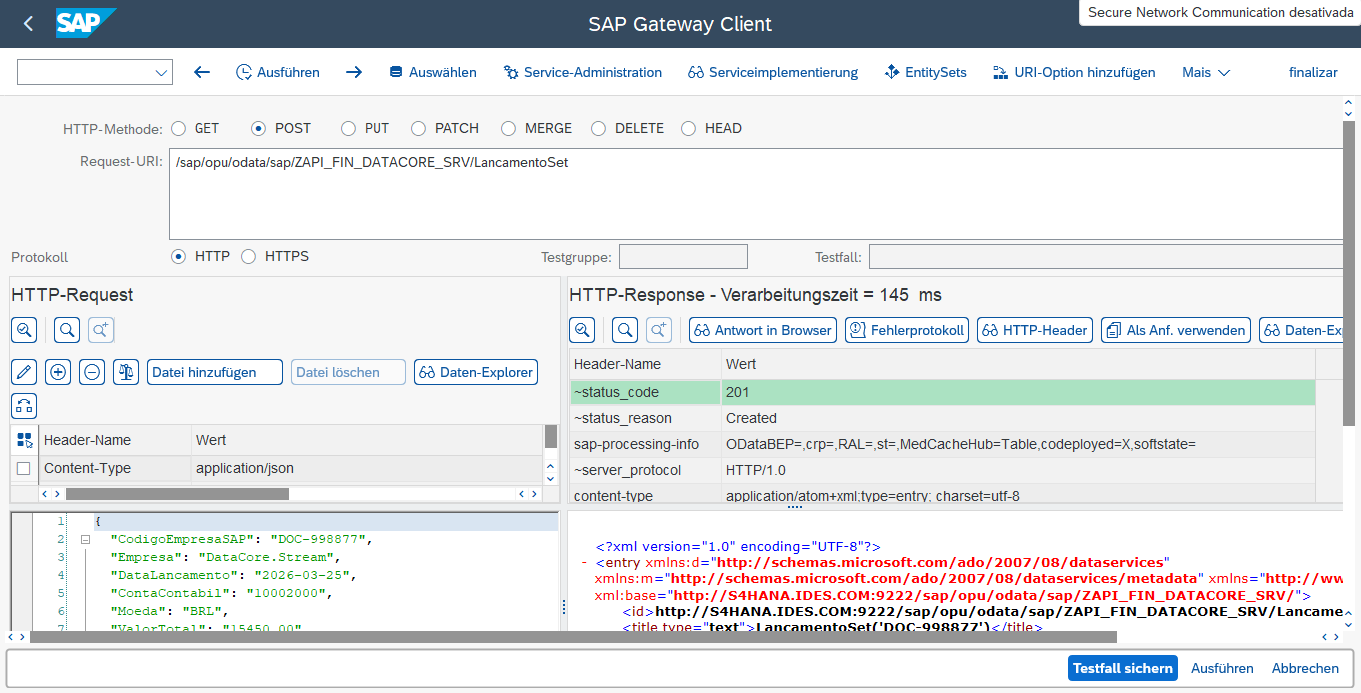Click Antwort in Browser
This screenshot has height=693, width=1361.
point(763,330)
